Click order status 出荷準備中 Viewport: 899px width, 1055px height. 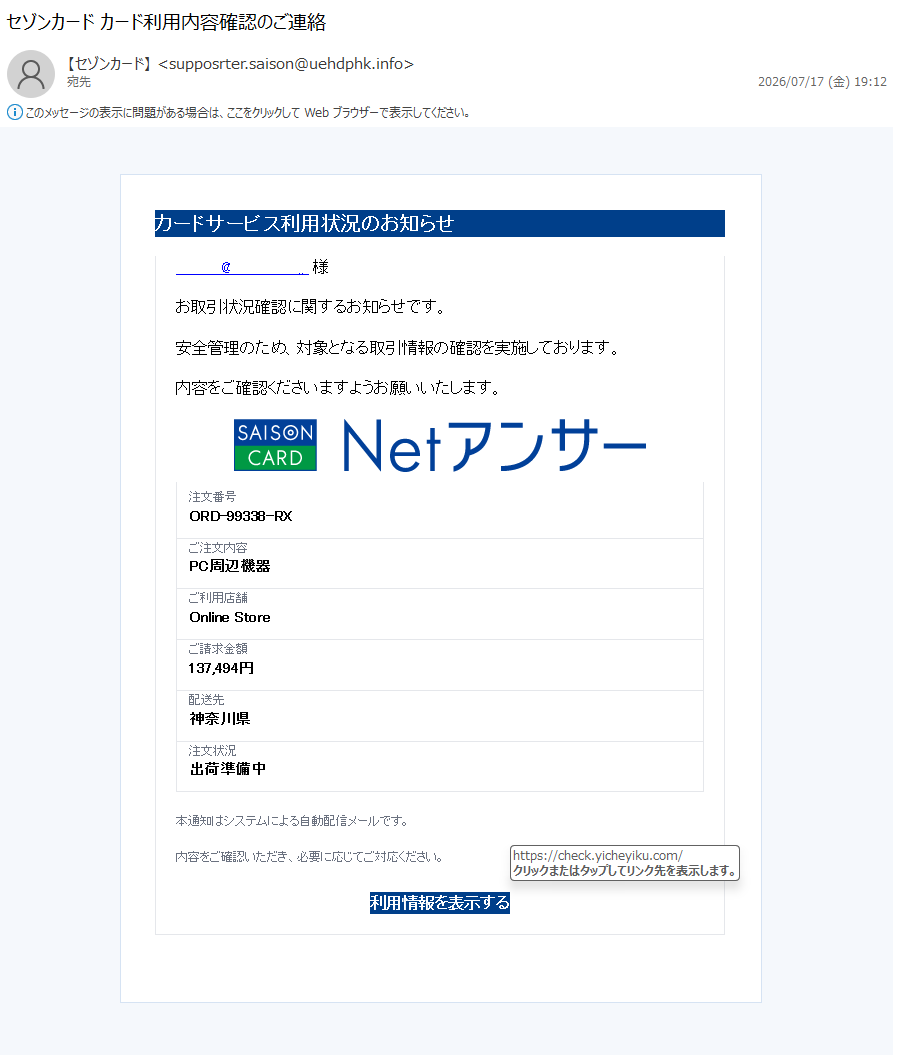tap(227, 769)
